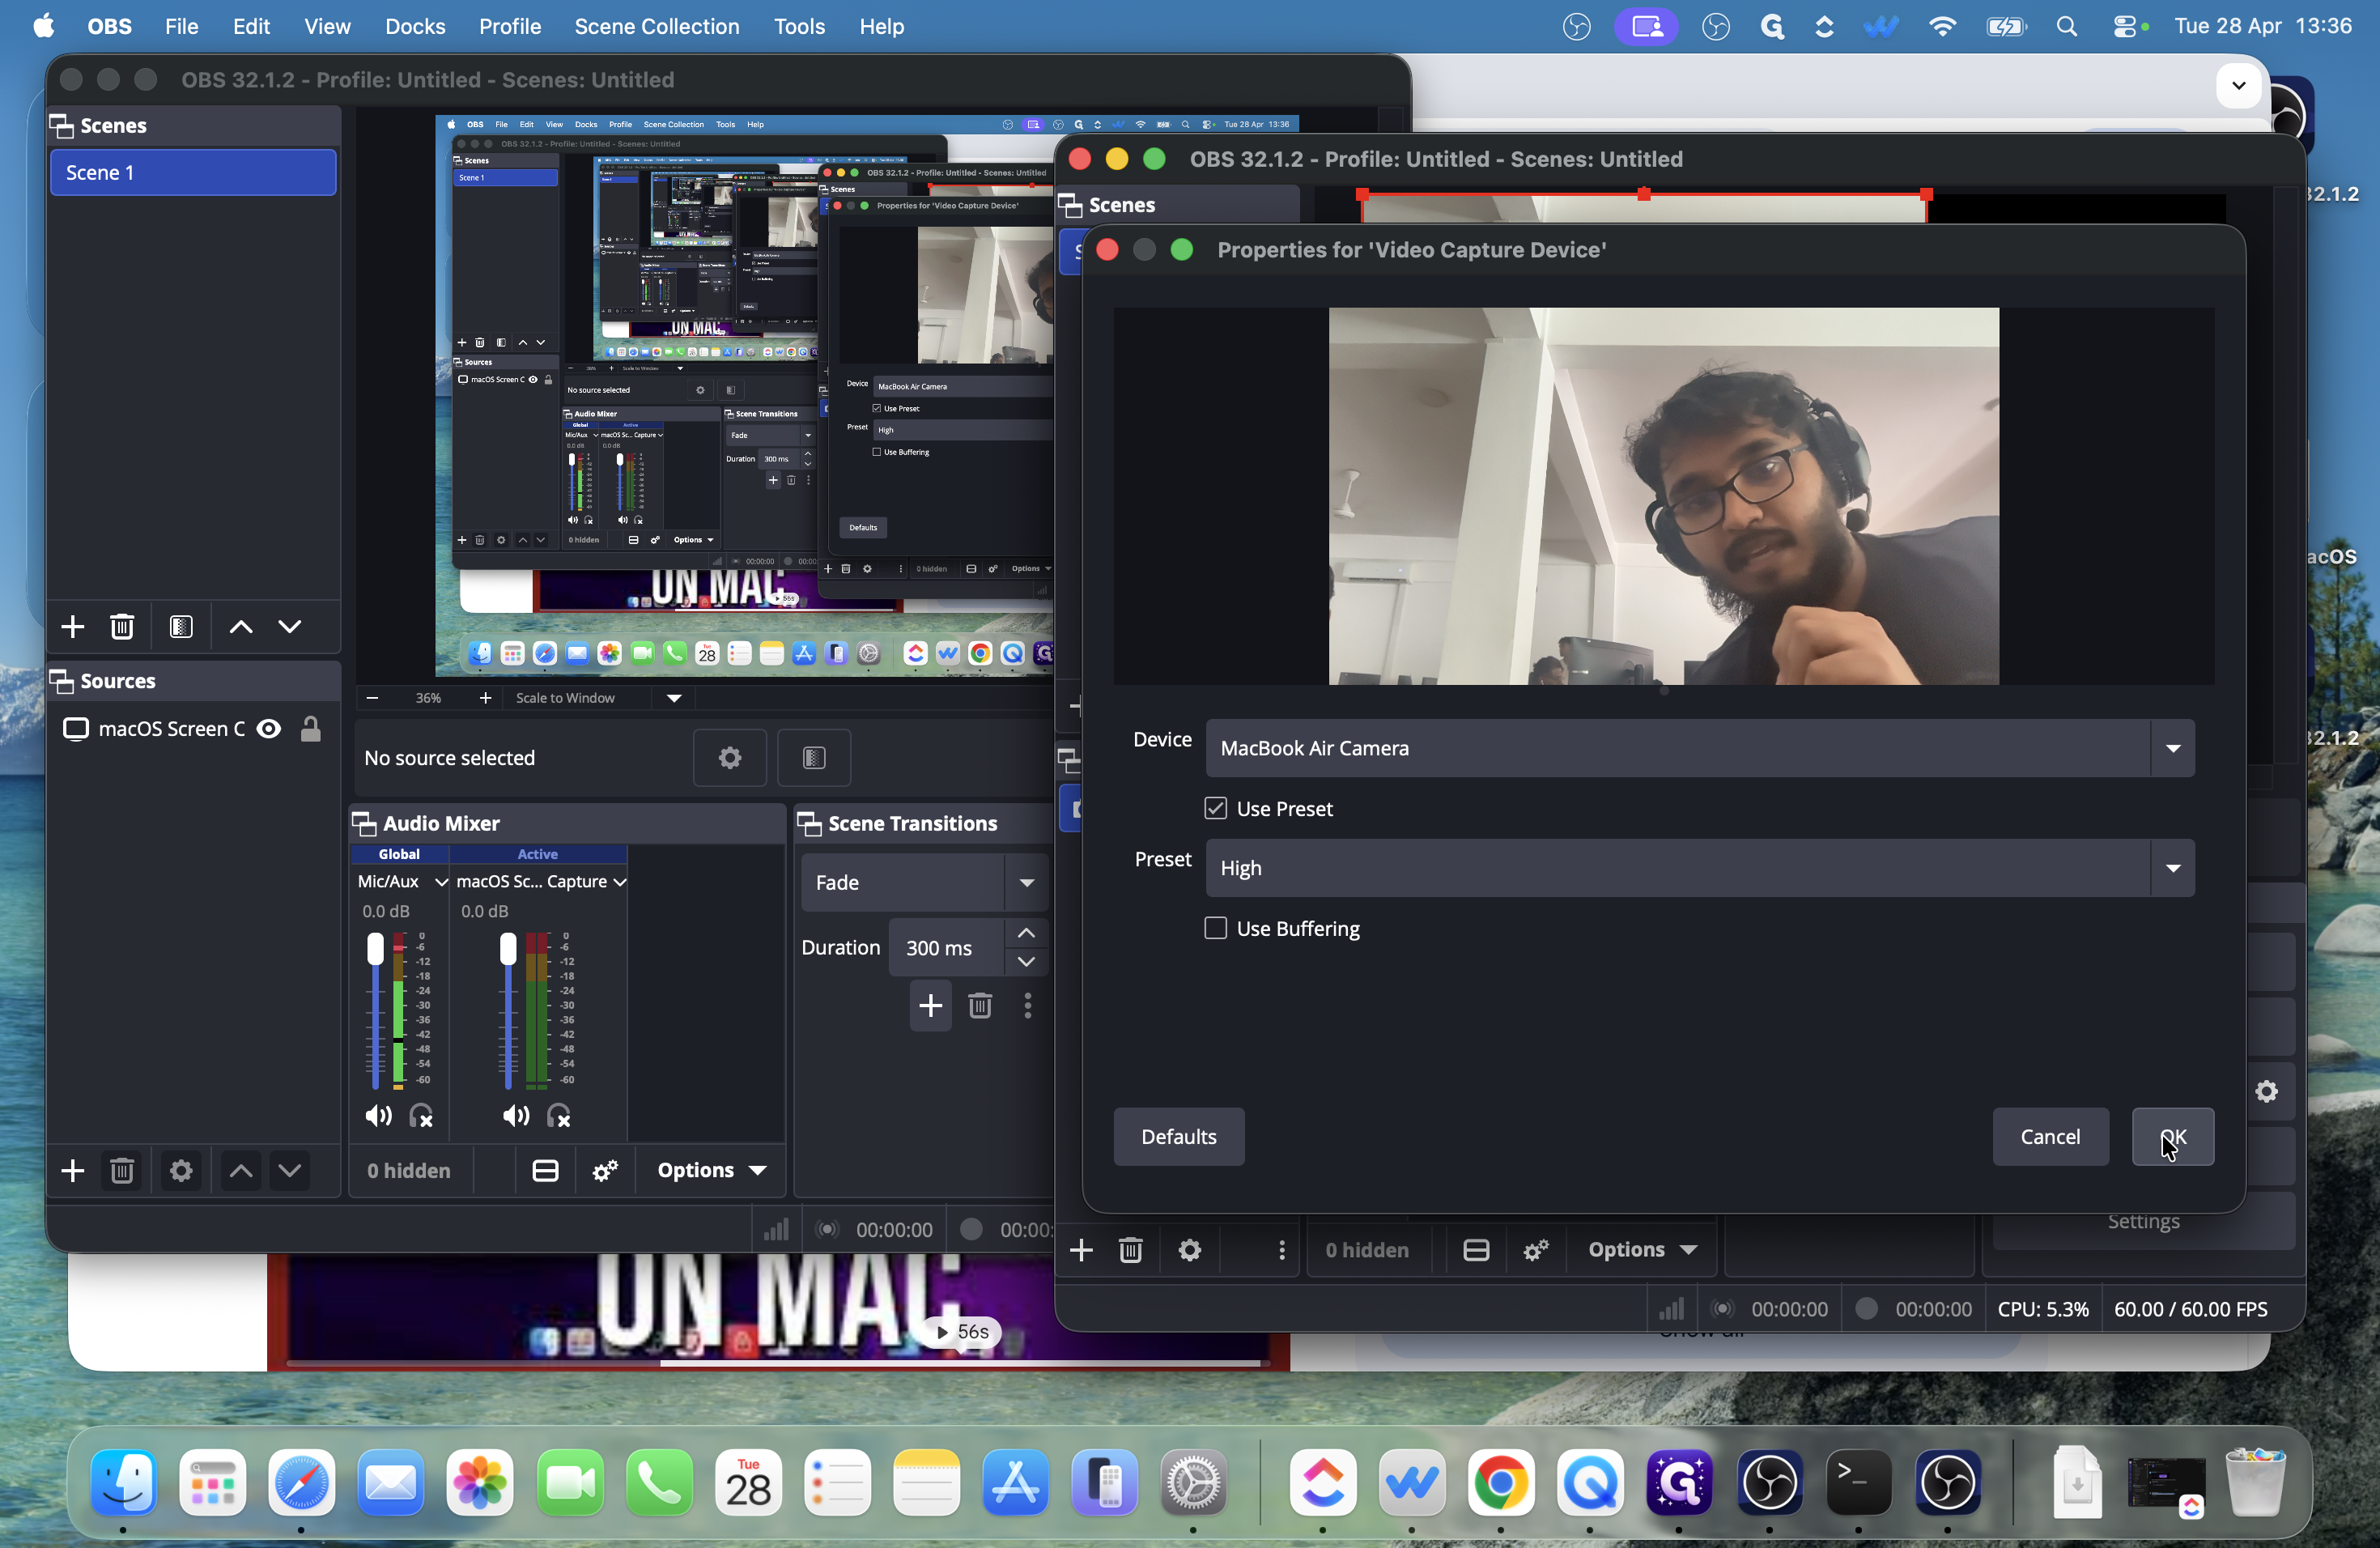Screen dimensions: 2380x1548
Task: Open filters button next to No source selected
Action: point(814,758)
